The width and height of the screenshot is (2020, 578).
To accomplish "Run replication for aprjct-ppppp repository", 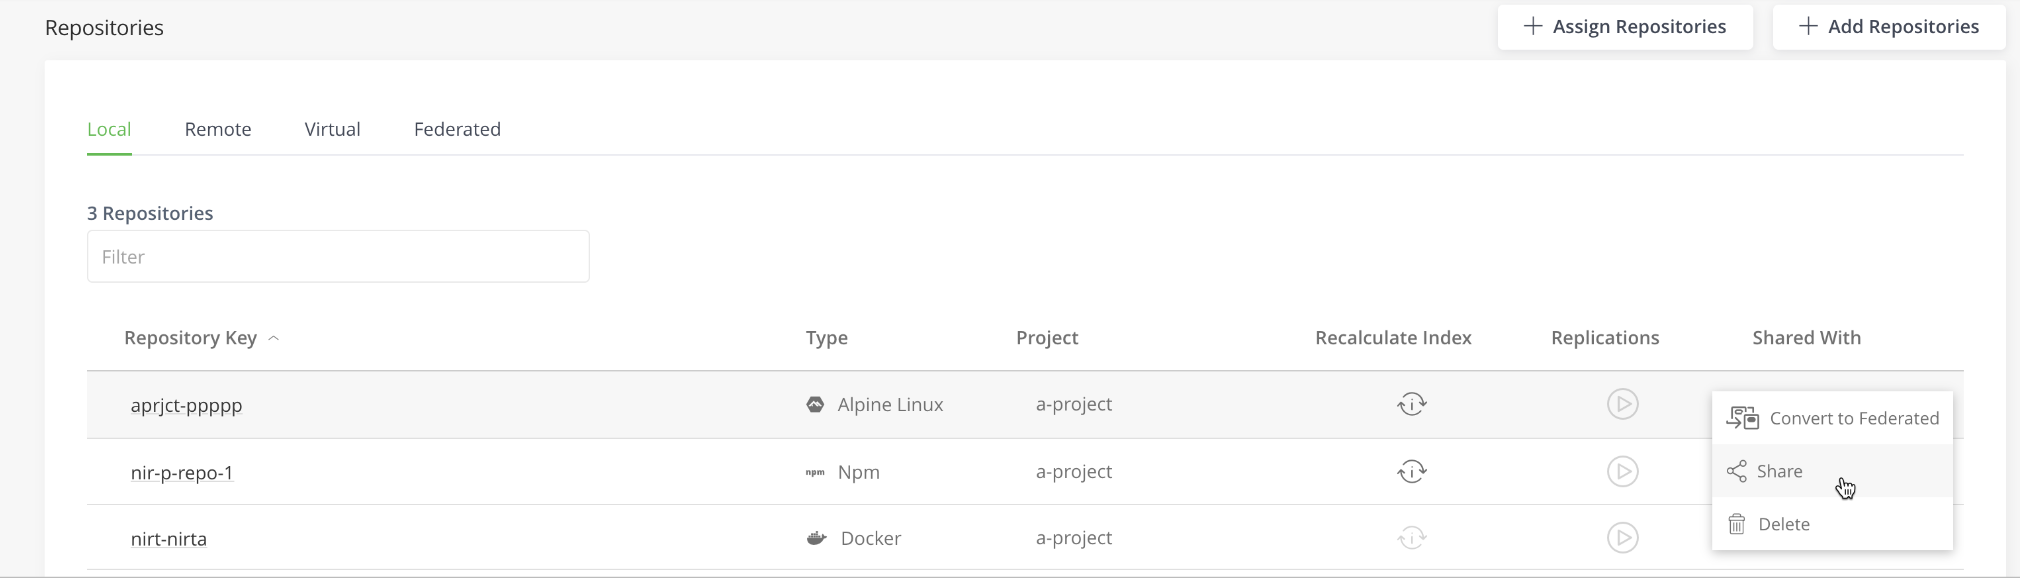I will click(1622, 404).
